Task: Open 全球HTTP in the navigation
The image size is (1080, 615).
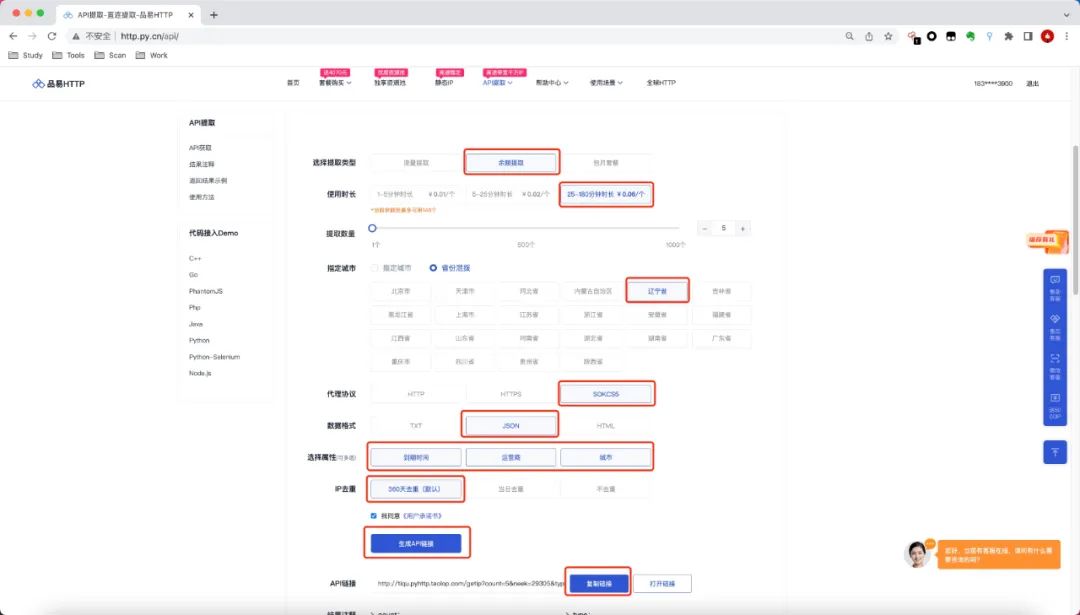Action: 661,83
